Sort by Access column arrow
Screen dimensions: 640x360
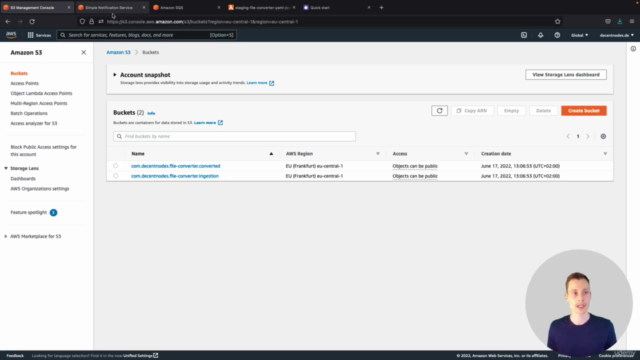coord(466,154)
